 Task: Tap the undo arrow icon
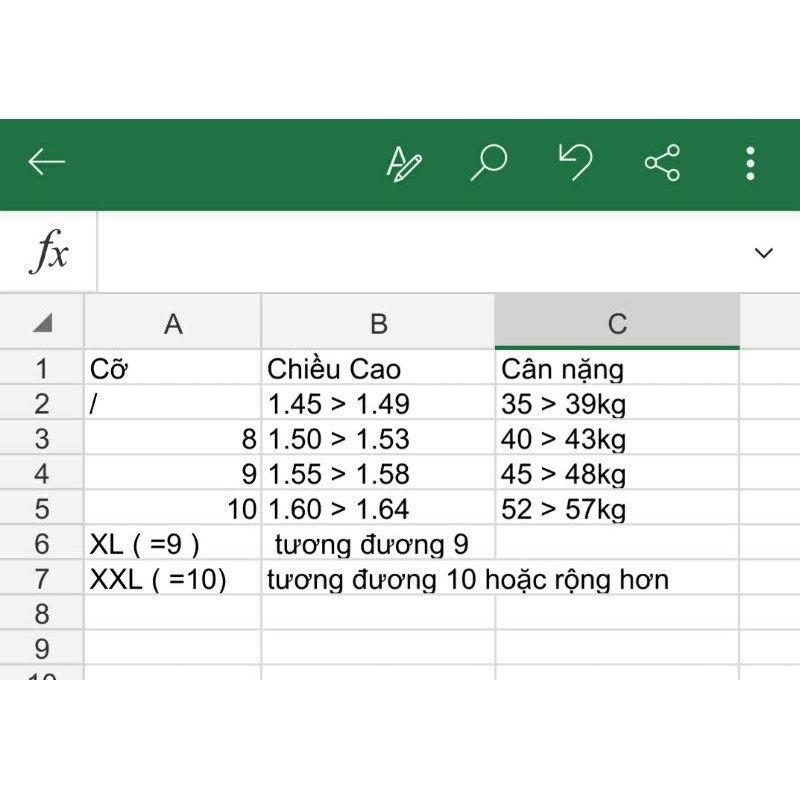pos(575,162)
